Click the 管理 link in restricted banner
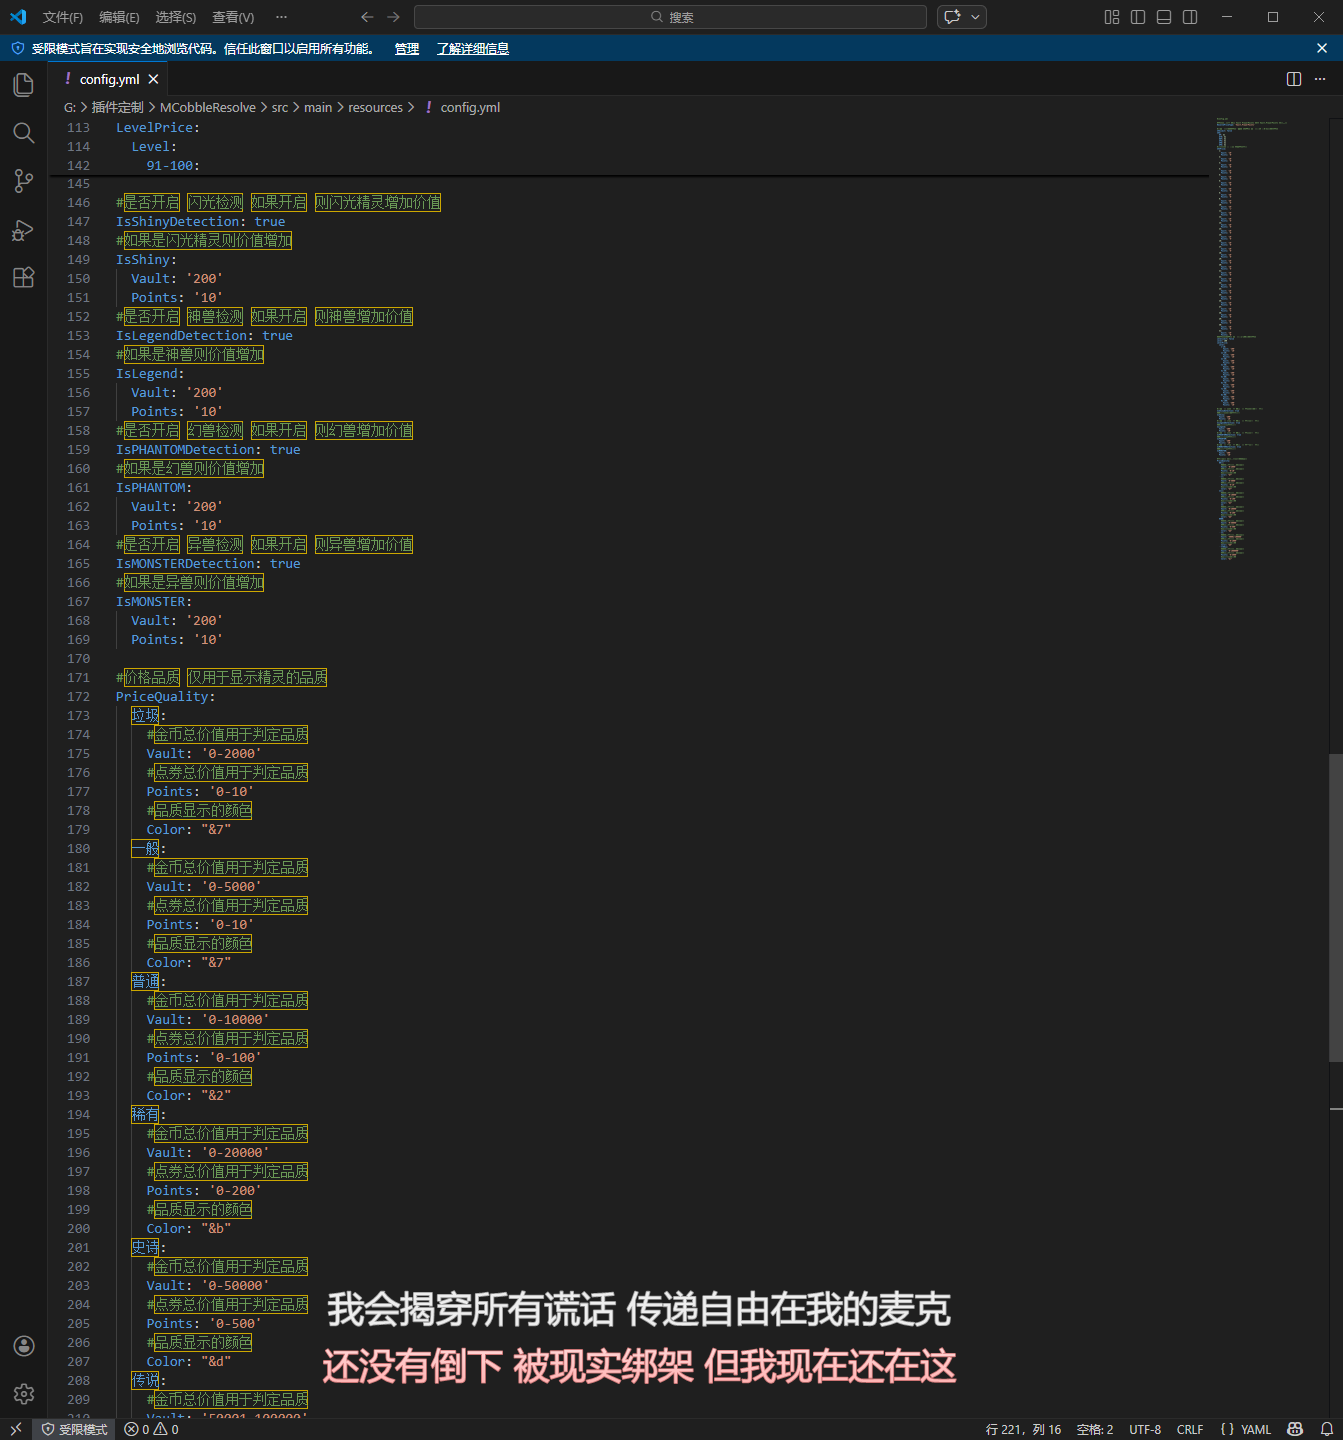 pos(406,49)
